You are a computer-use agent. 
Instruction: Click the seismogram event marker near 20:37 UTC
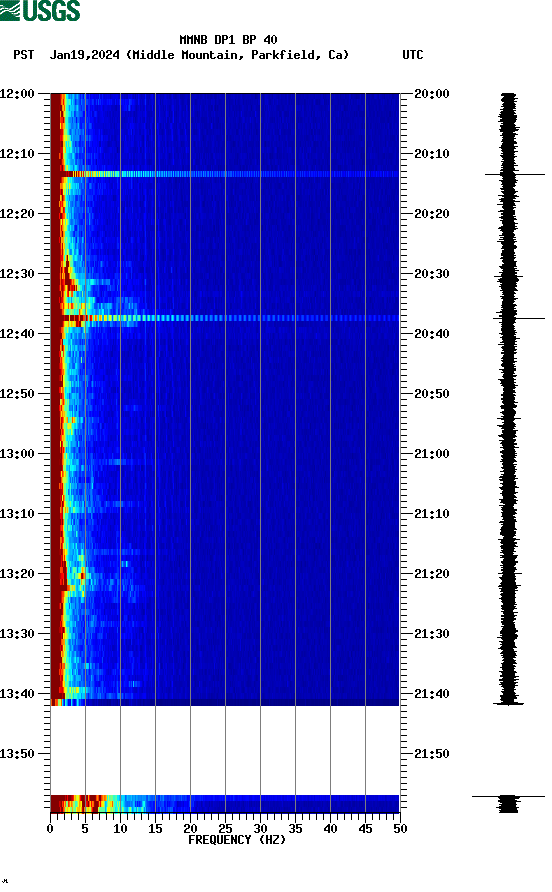tap(518, 319)
